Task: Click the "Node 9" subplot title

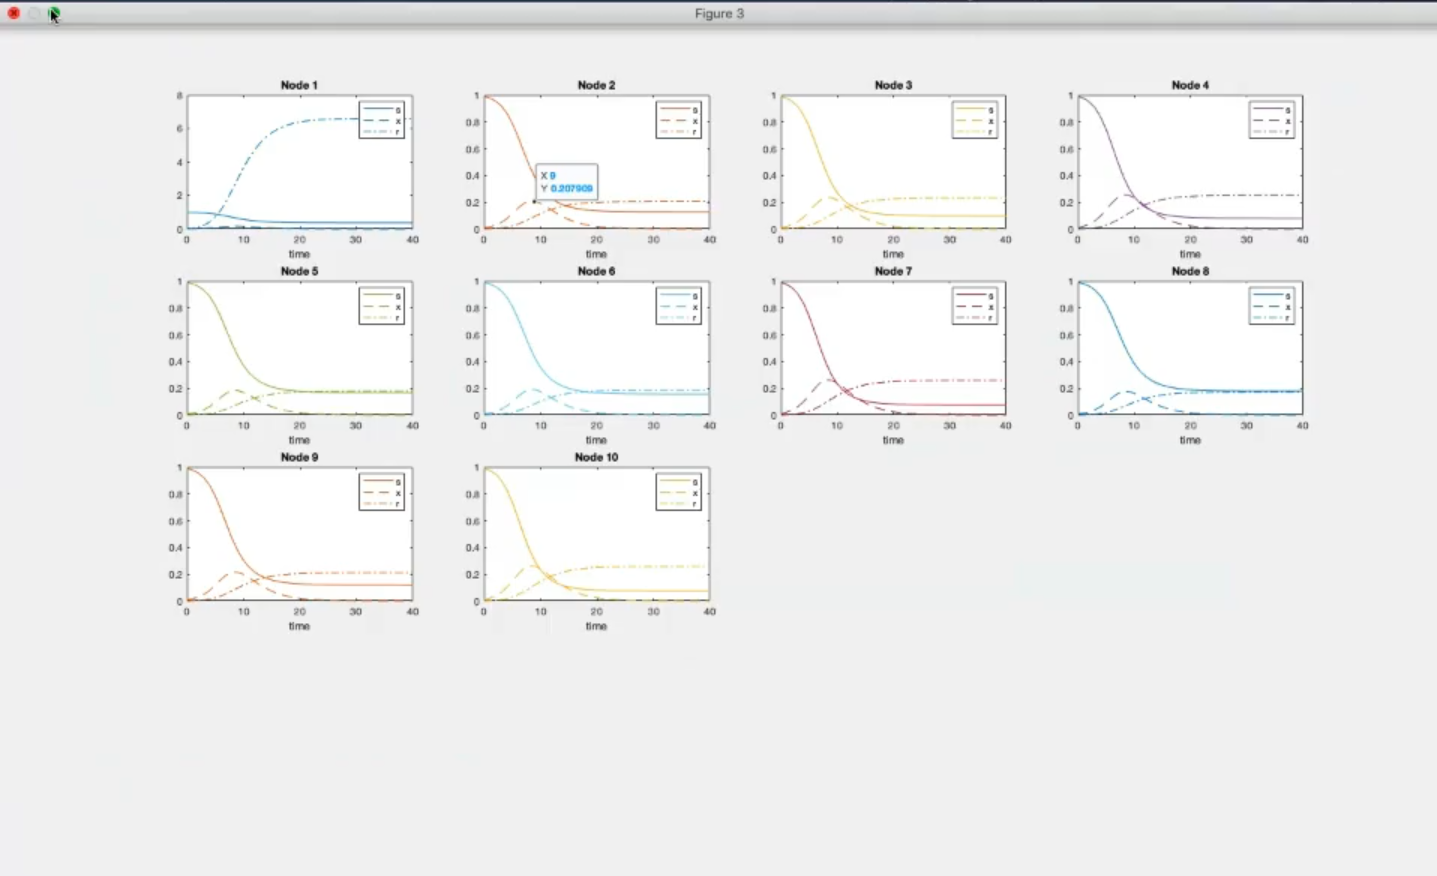Action: click(x=299, y=457)
